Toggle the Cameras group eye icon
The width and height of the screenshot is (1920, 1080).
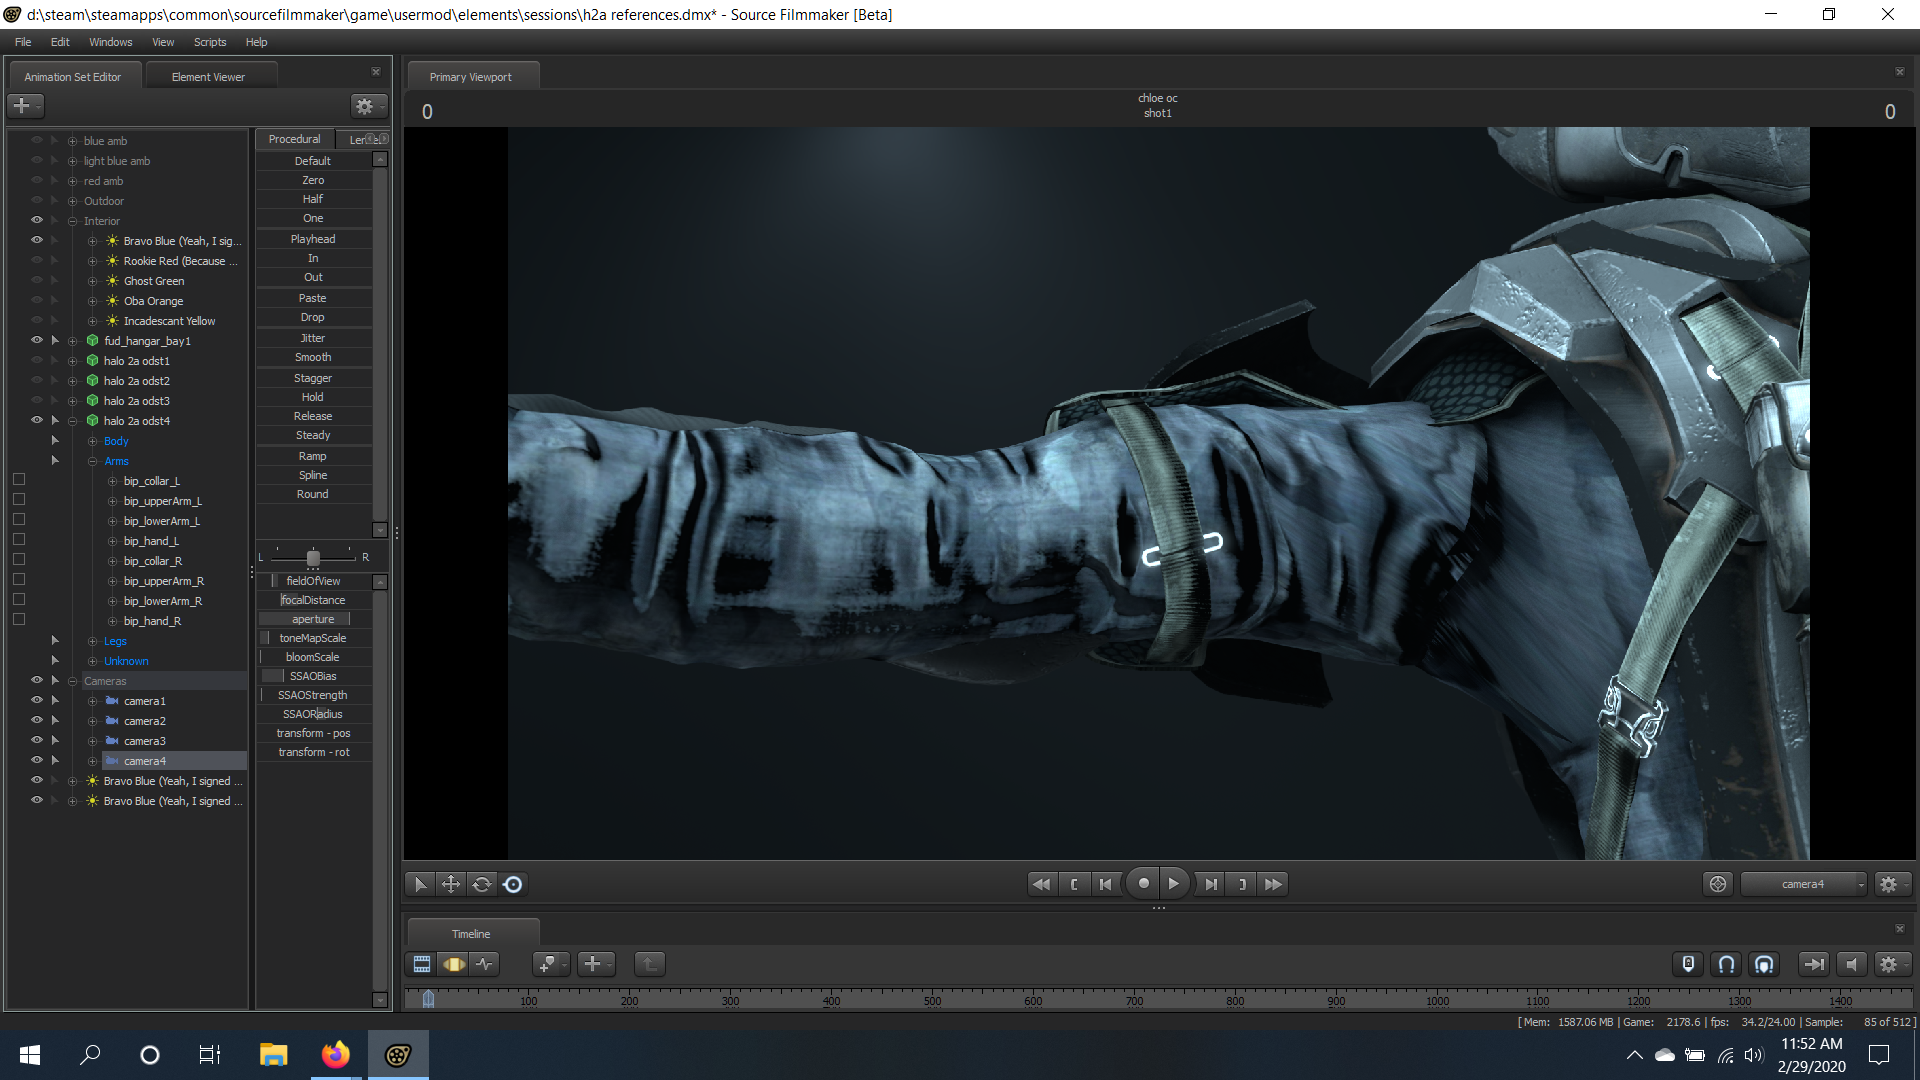(x=37, y=680)
